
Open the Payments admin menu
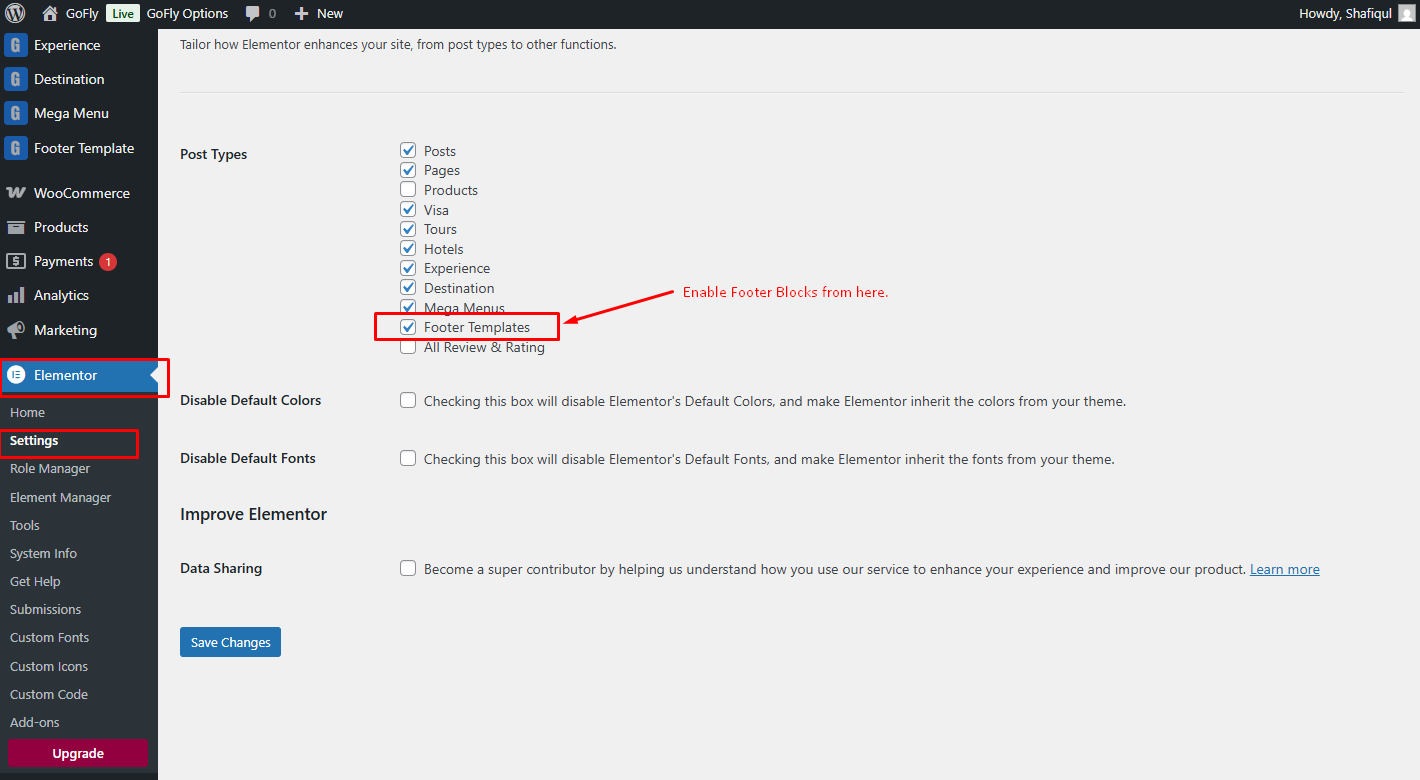click(79, 261)
